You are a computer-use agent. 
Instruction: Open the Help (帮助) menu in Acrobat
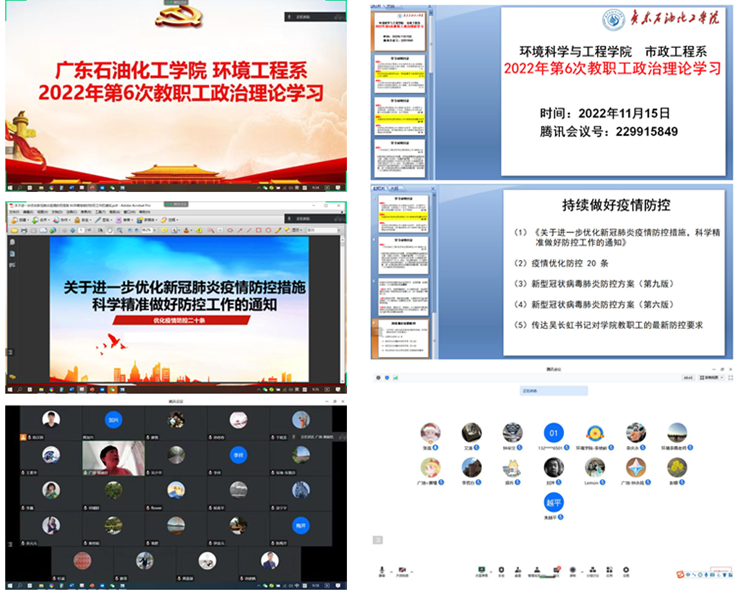(x=144, y=212)
